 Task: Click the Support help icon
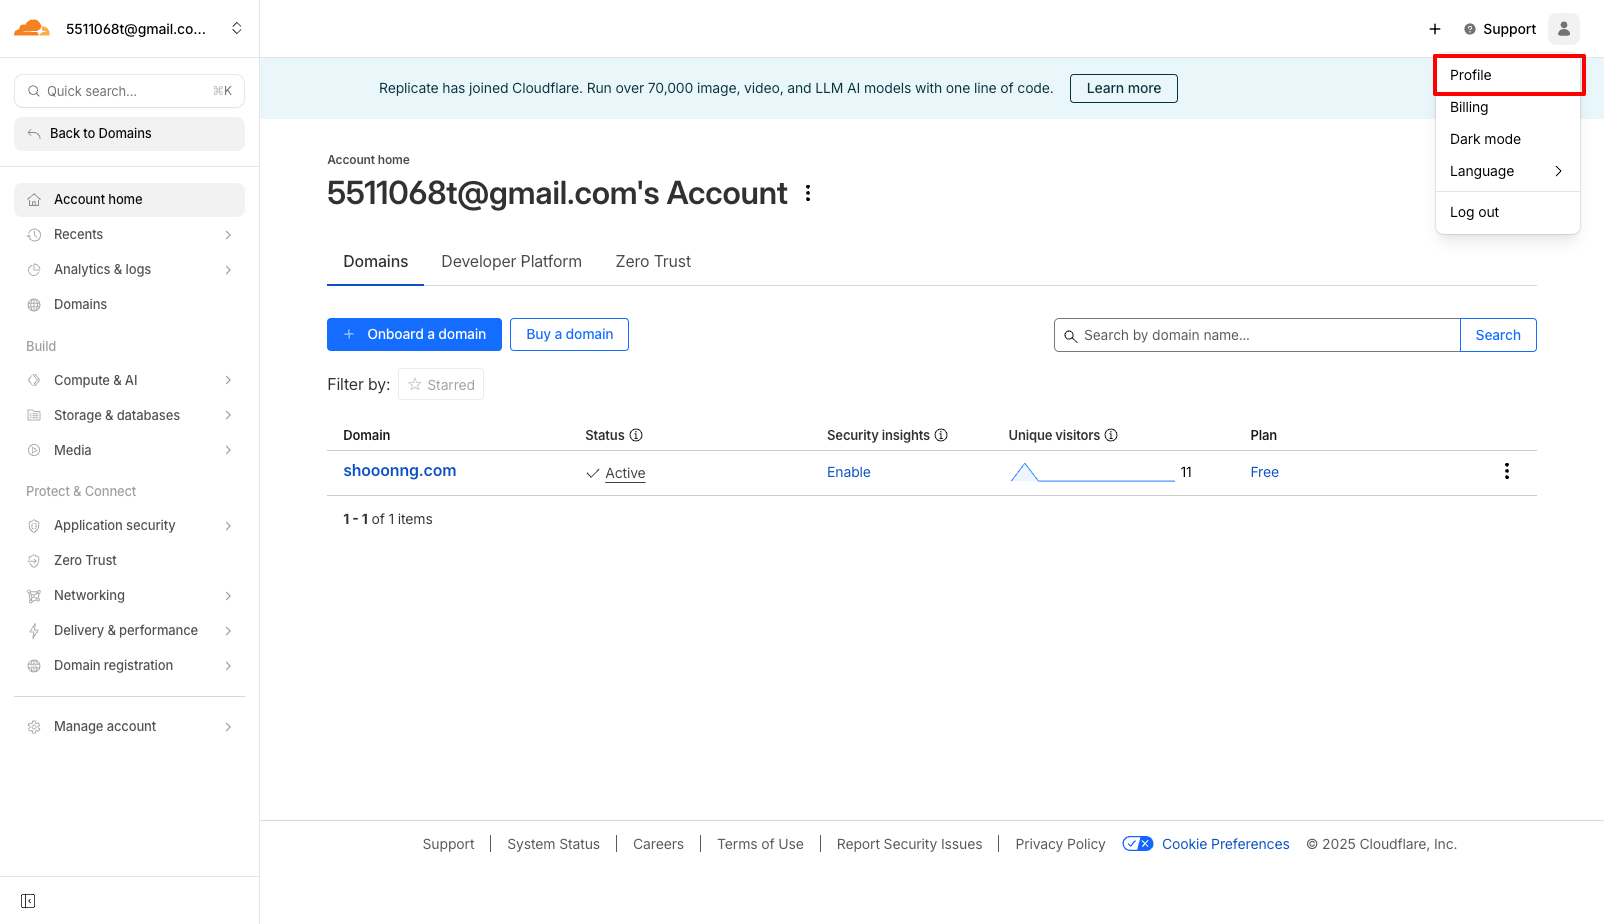(1470, 29)
